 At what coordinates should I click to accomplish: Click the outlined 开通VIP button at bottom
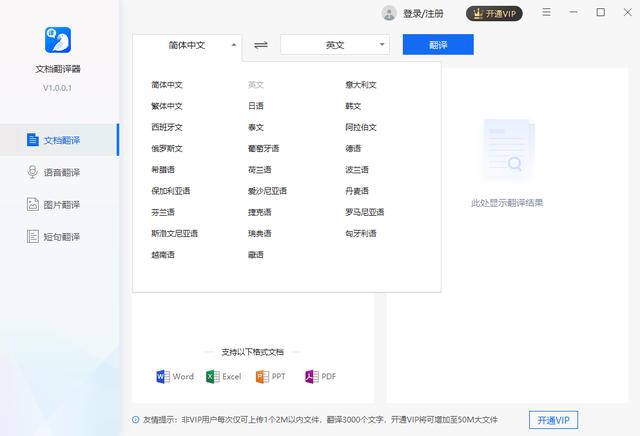(553, 420)
